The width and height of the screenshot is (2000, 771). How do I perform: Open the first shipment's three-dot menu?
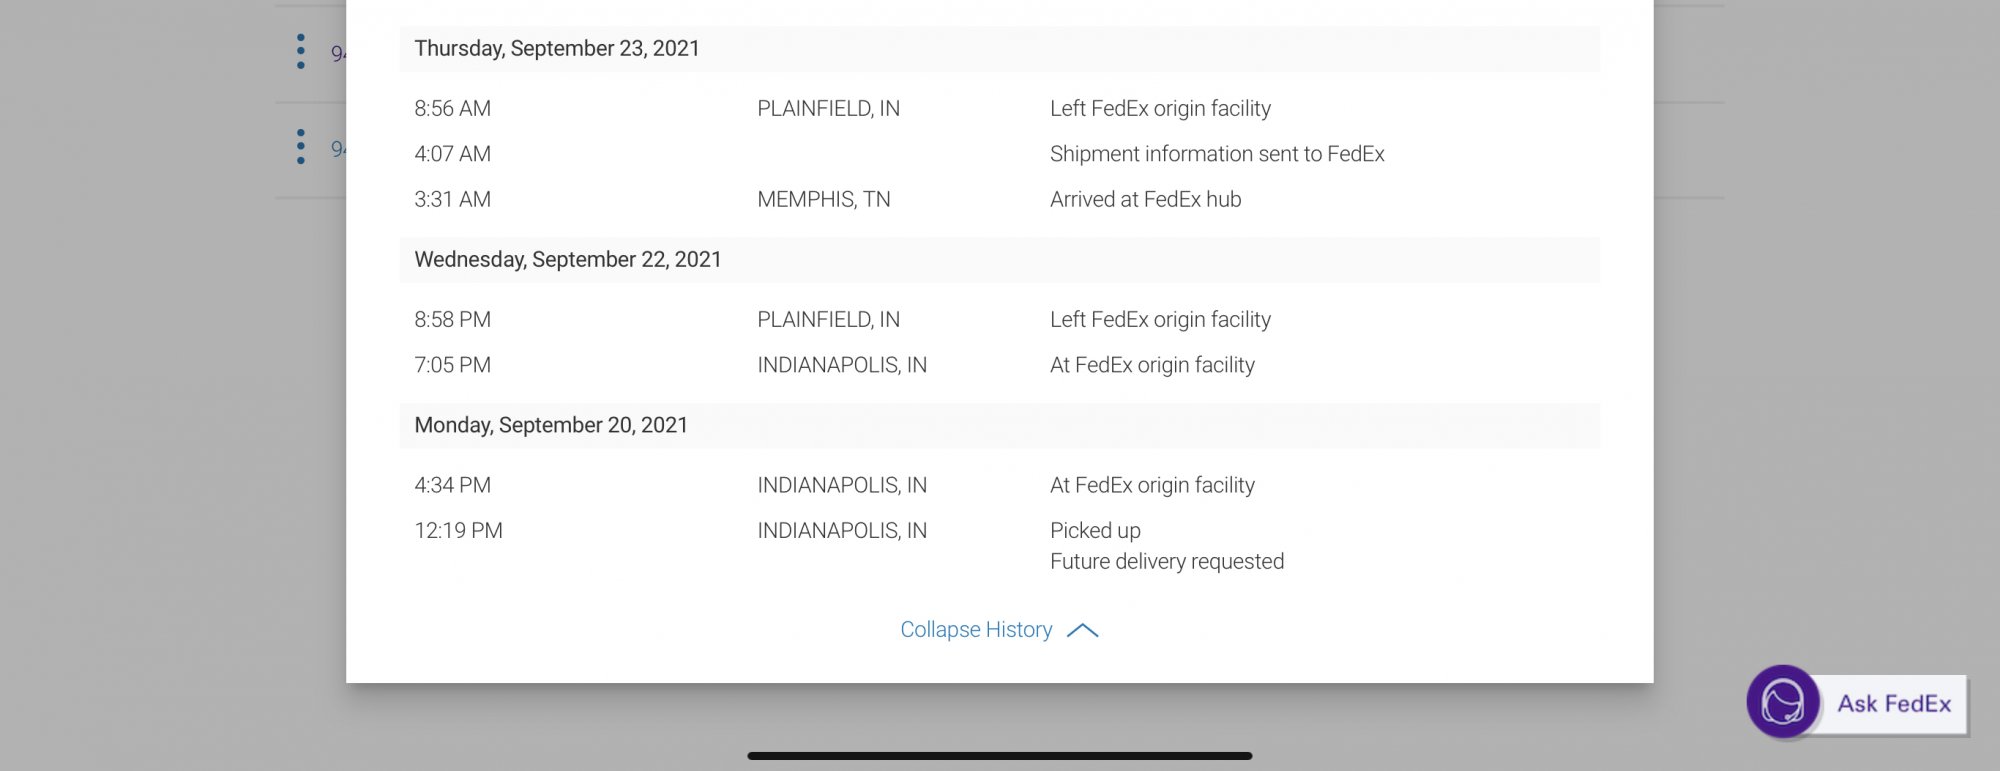(300, 51)
